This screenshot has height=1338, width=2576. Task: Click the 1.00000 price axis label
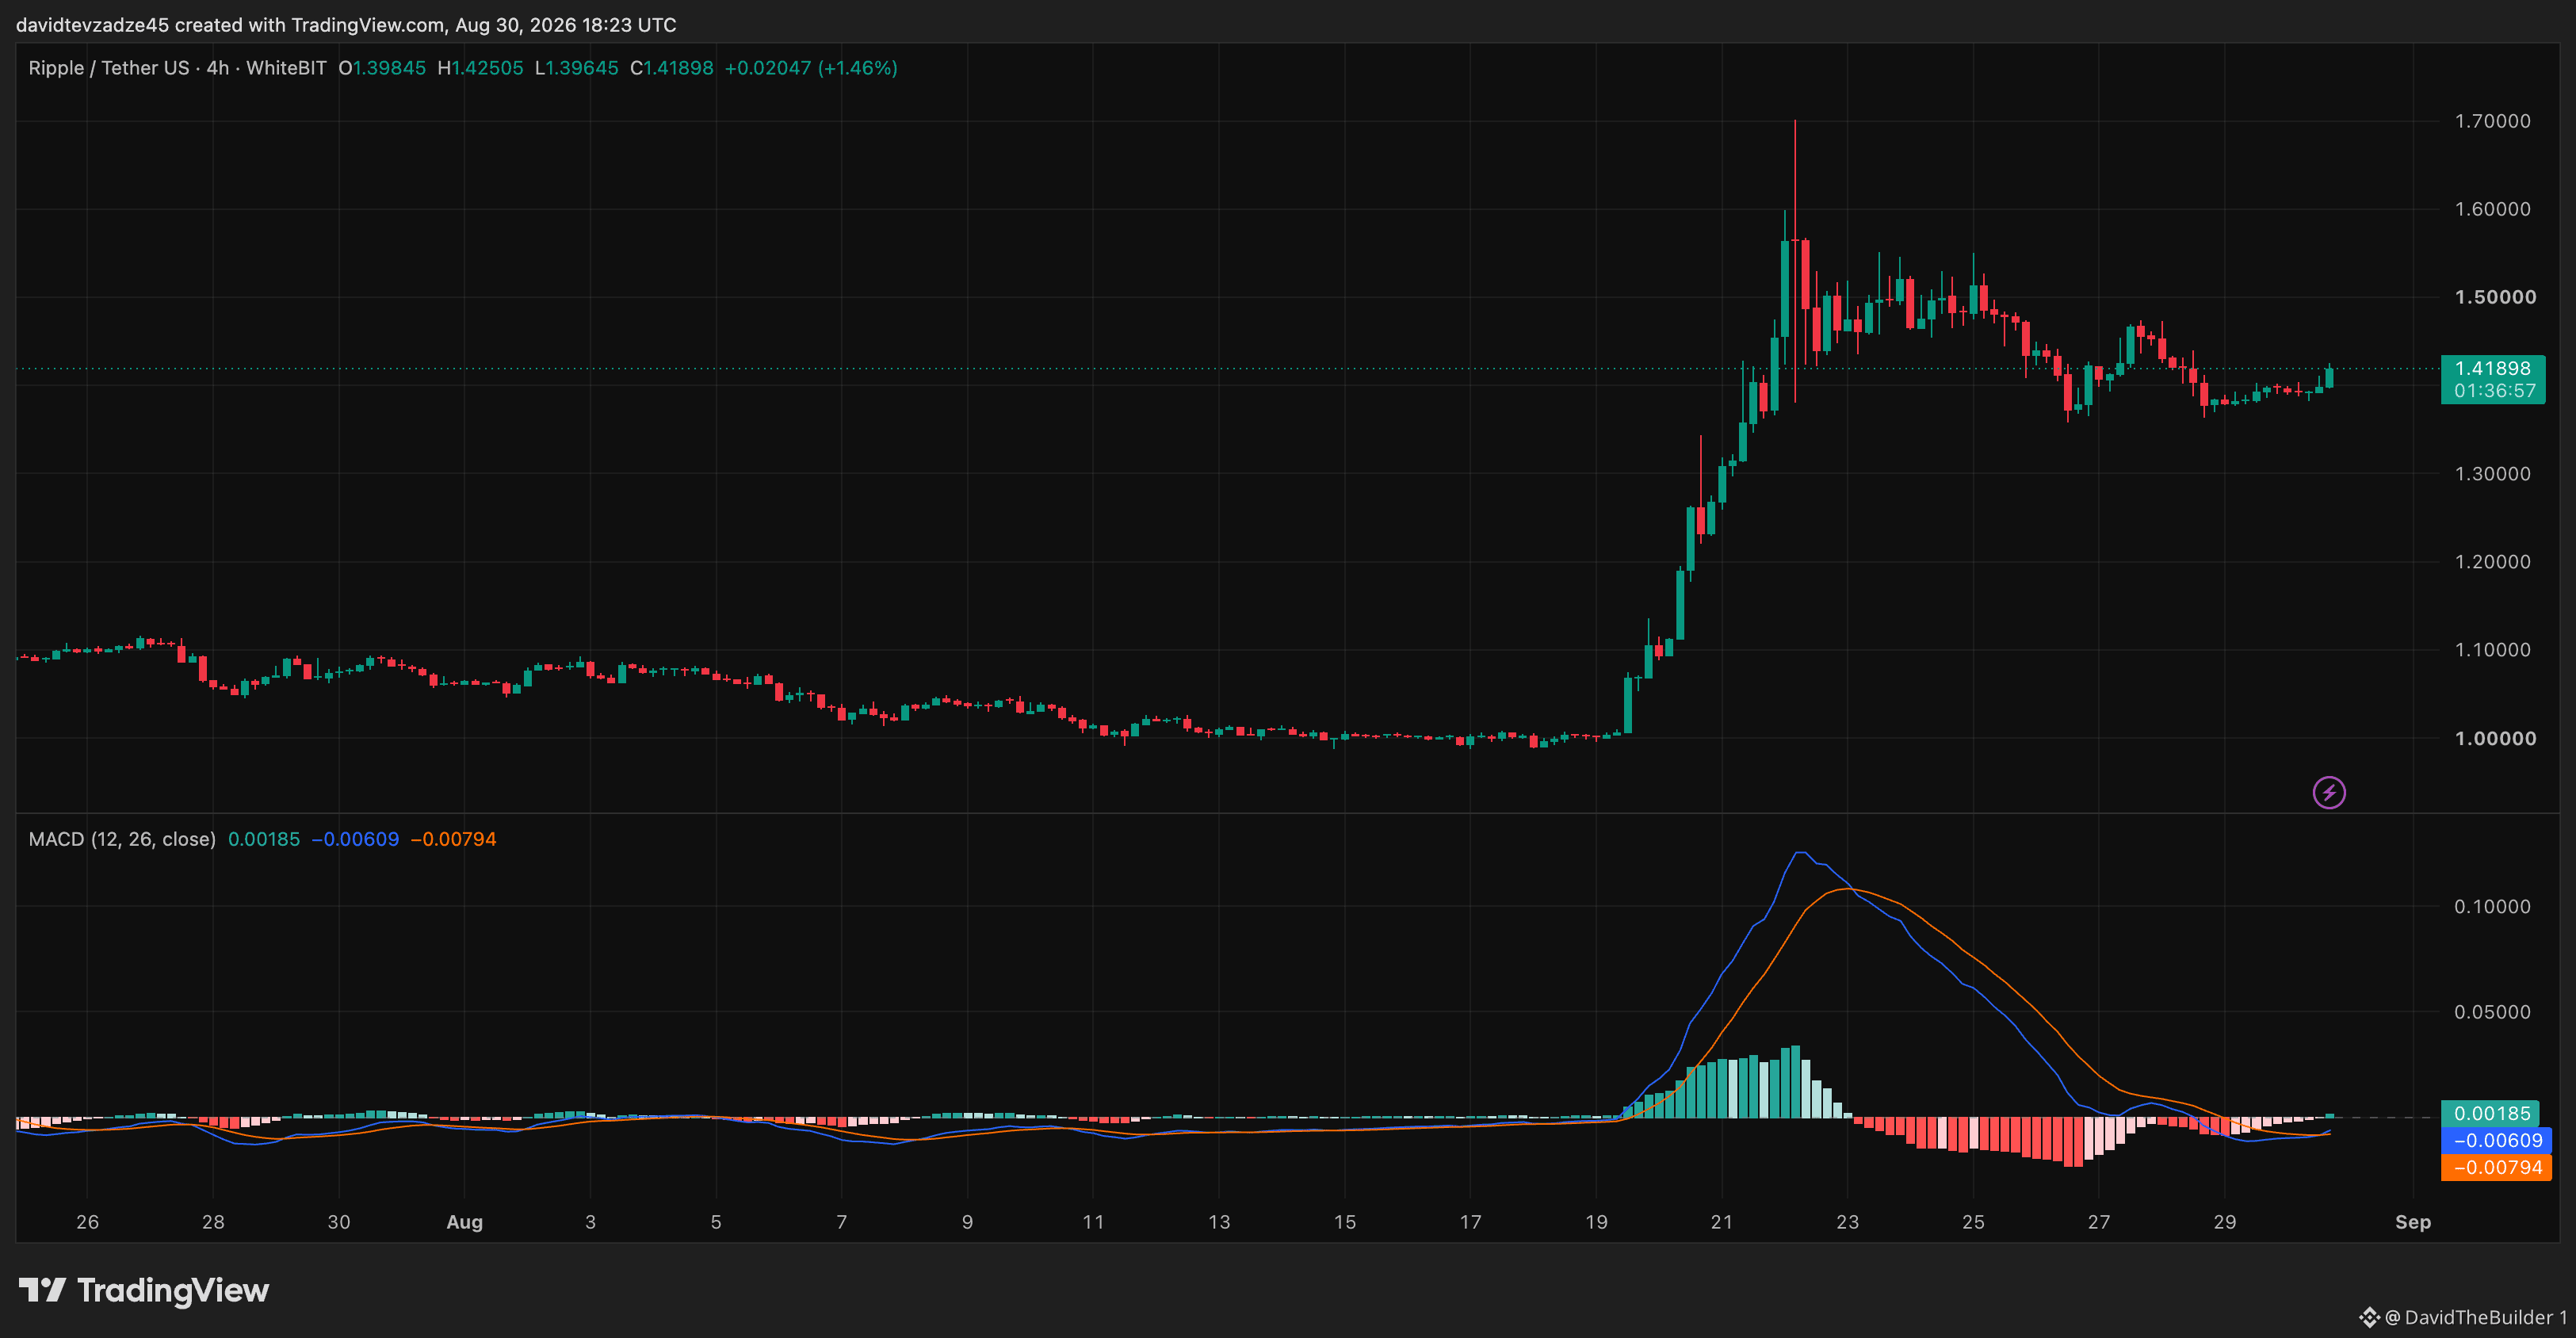pos(2495,739)
